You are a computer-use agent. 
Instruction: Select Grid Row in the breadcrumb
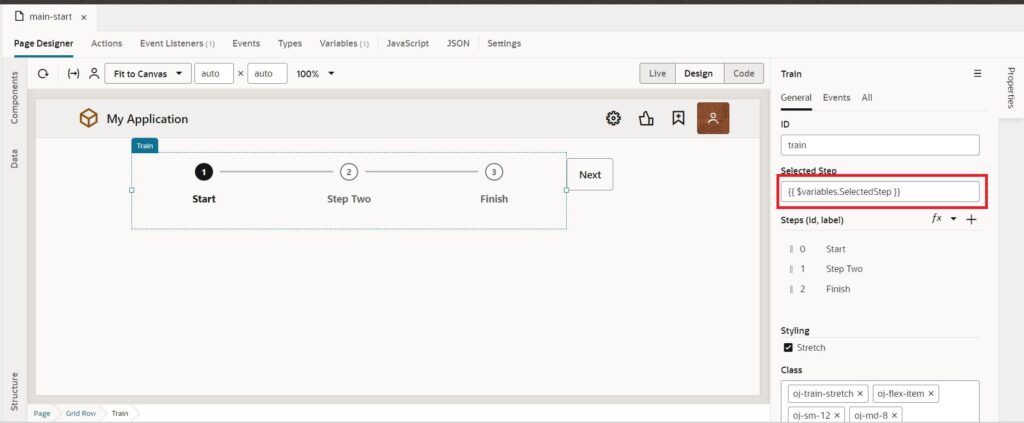tap(81, 413)
